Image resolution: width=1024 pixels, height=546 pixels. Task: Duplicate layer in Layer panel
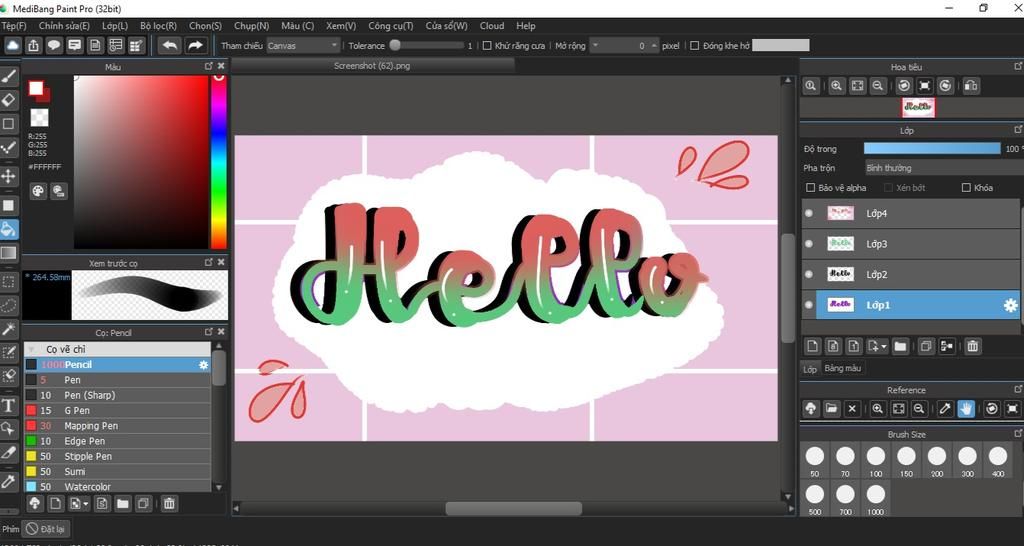[925, 346]
